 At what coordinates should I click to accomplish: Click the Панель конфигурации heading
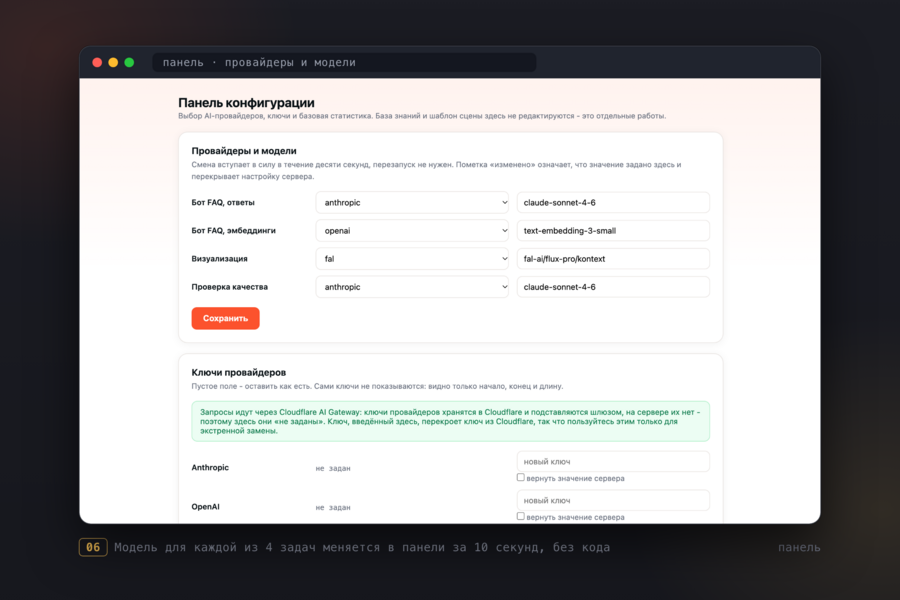click(246, 103)
